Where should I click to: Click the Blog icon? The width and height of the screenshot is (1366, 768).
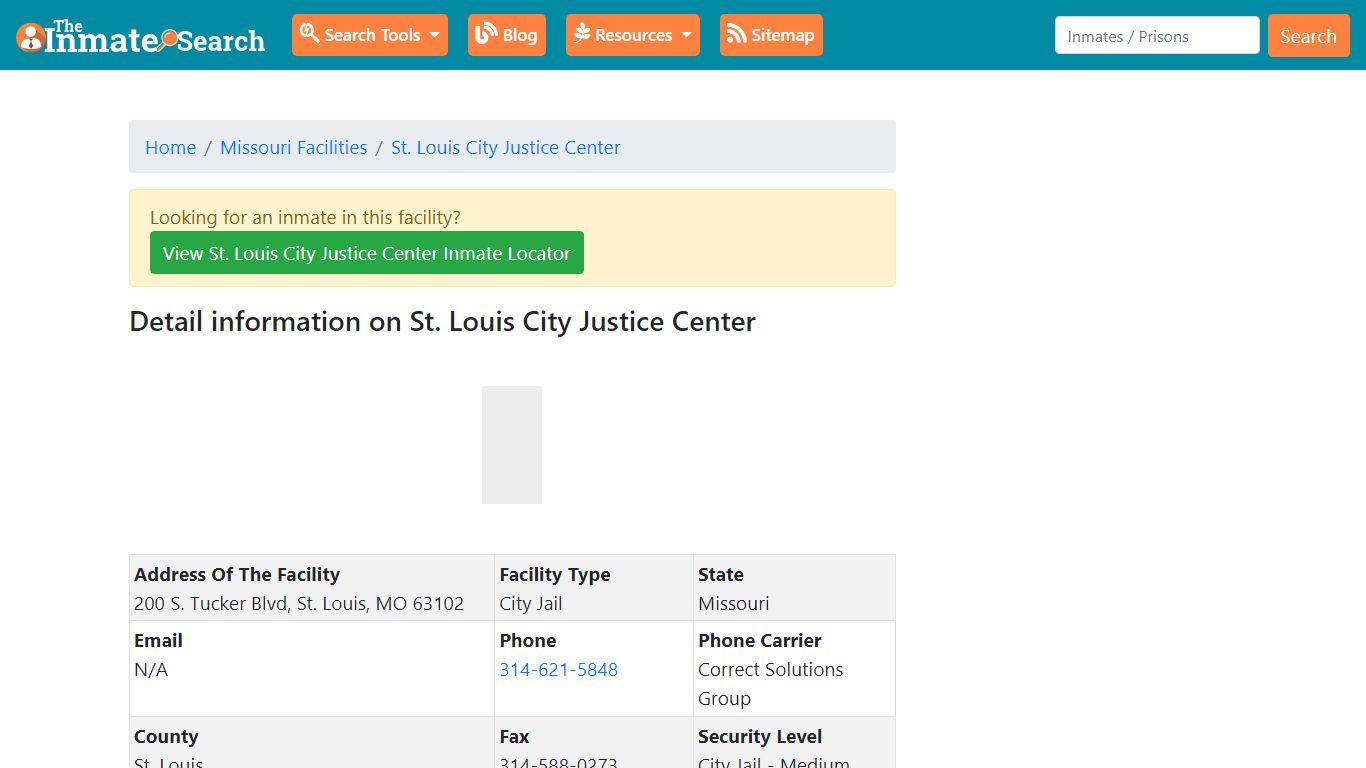487,34
